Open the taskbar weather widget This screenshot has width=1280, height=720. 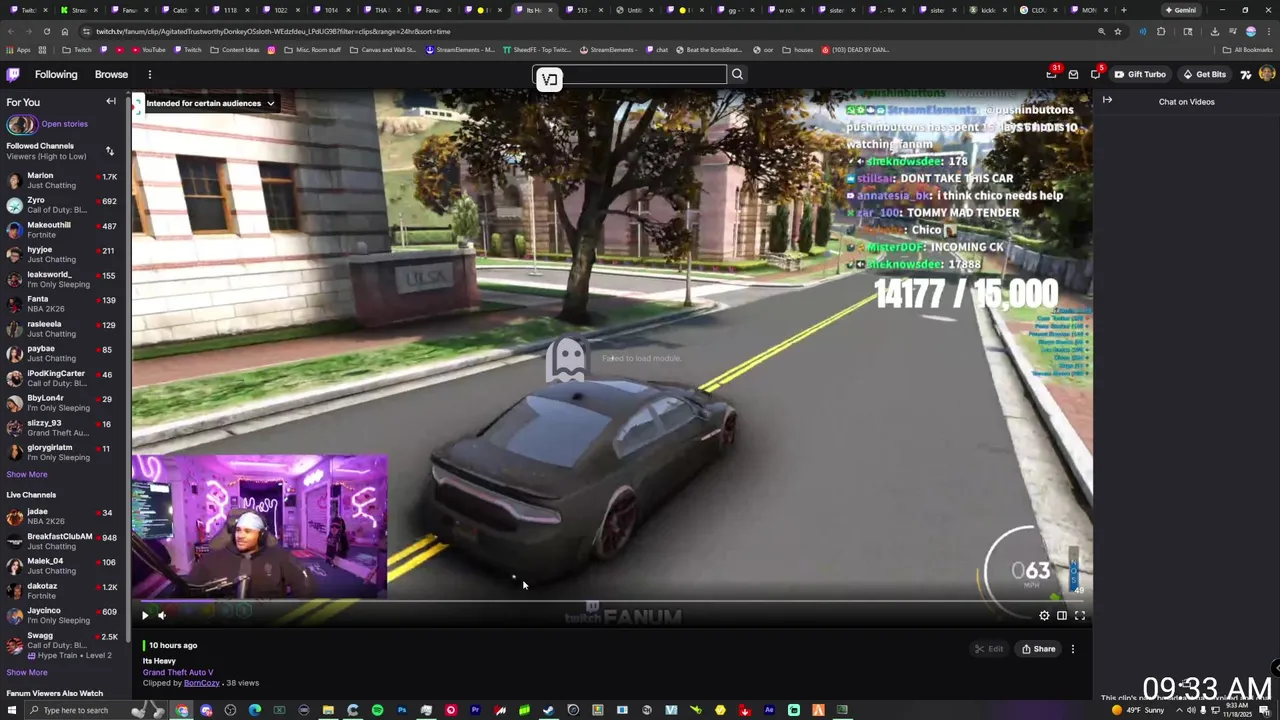point(1138,710)
